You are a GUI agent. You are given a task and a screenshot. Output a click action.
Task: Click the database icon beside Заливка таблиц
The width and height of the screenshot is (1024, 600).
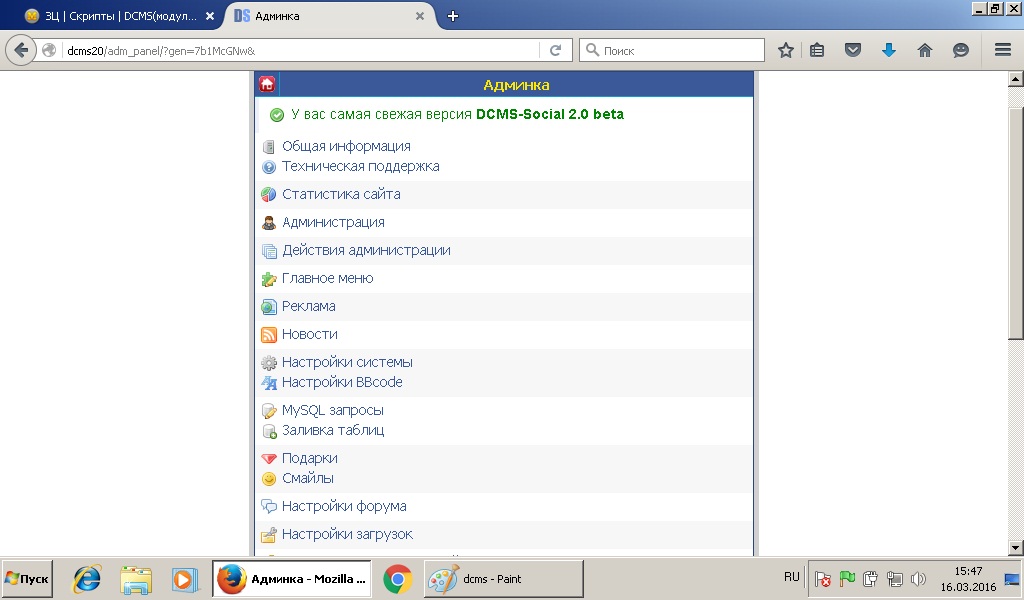tap(268, 431)
